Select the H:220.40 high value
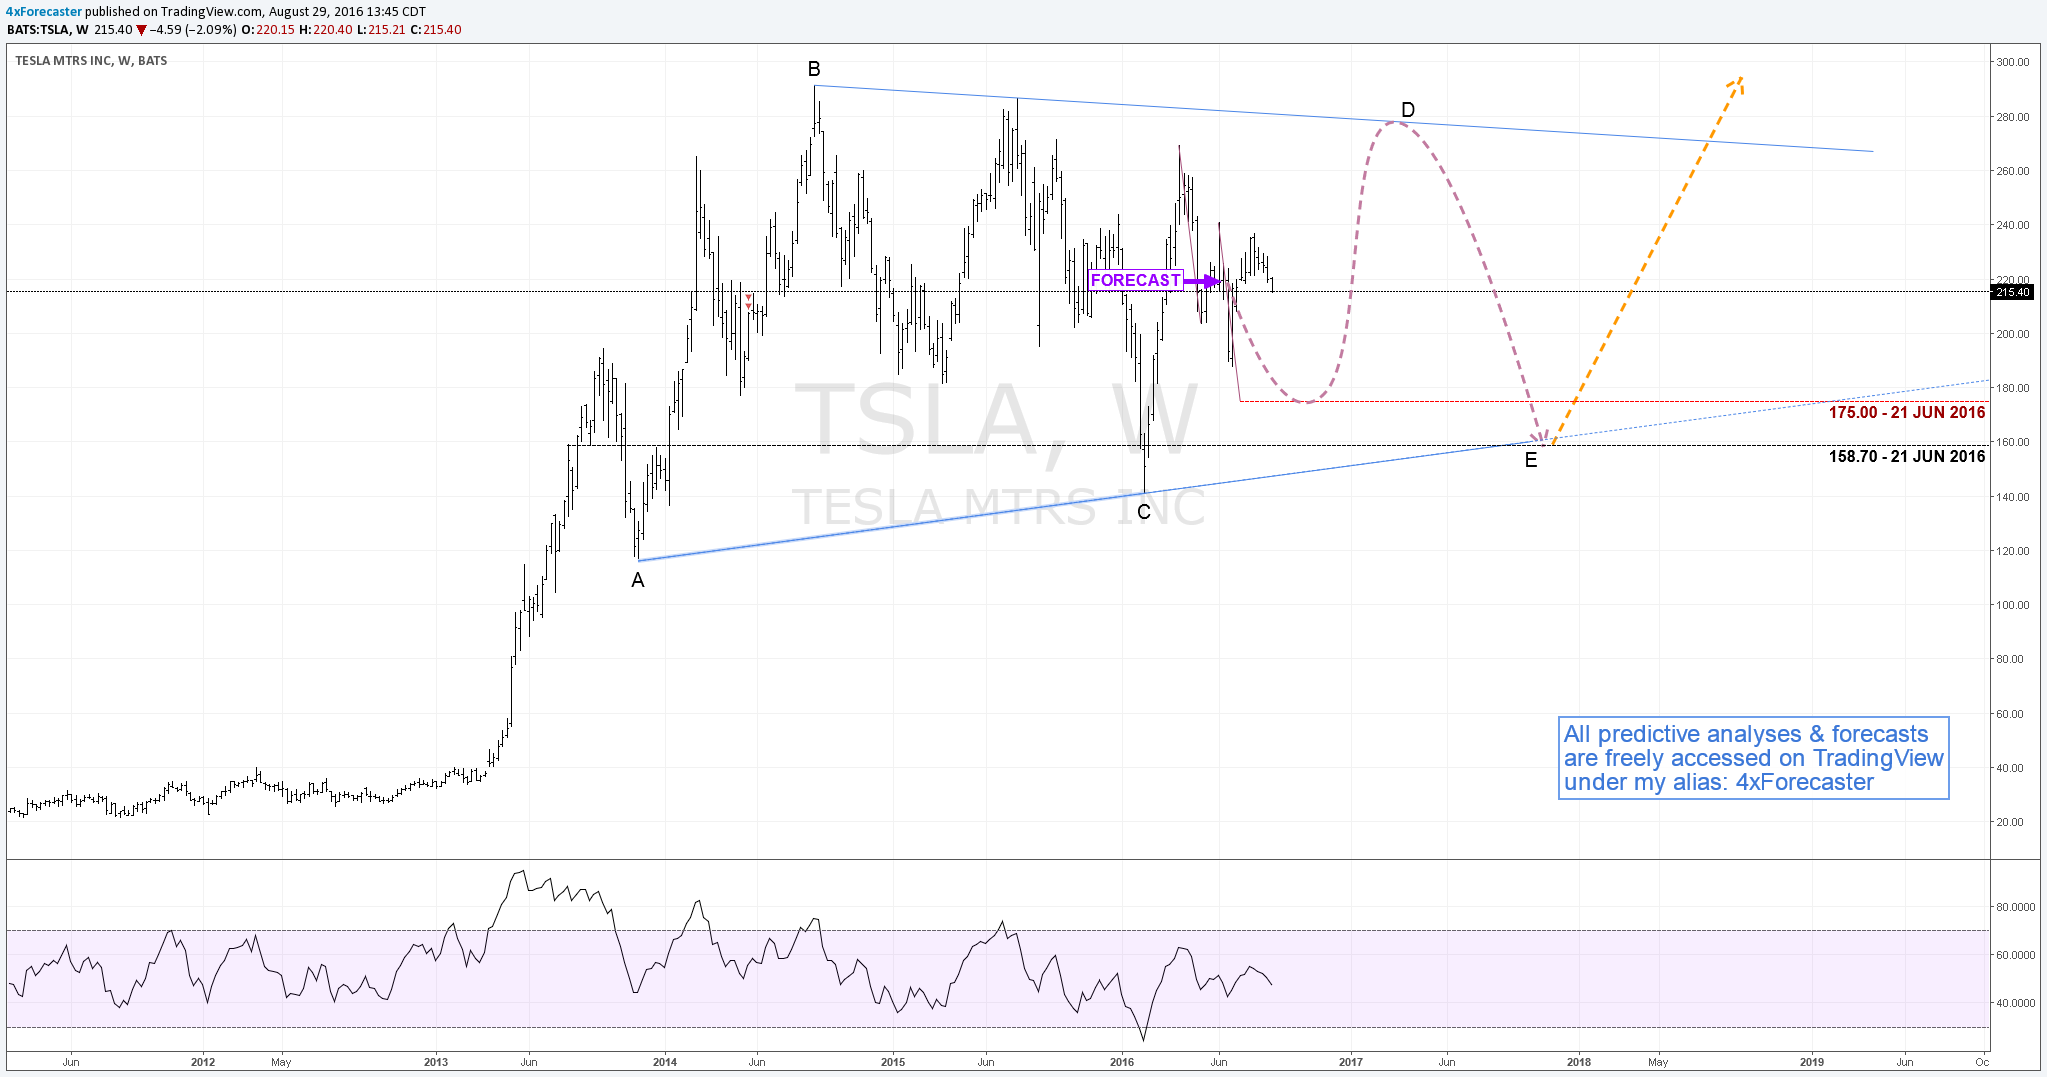 [325, 30]
